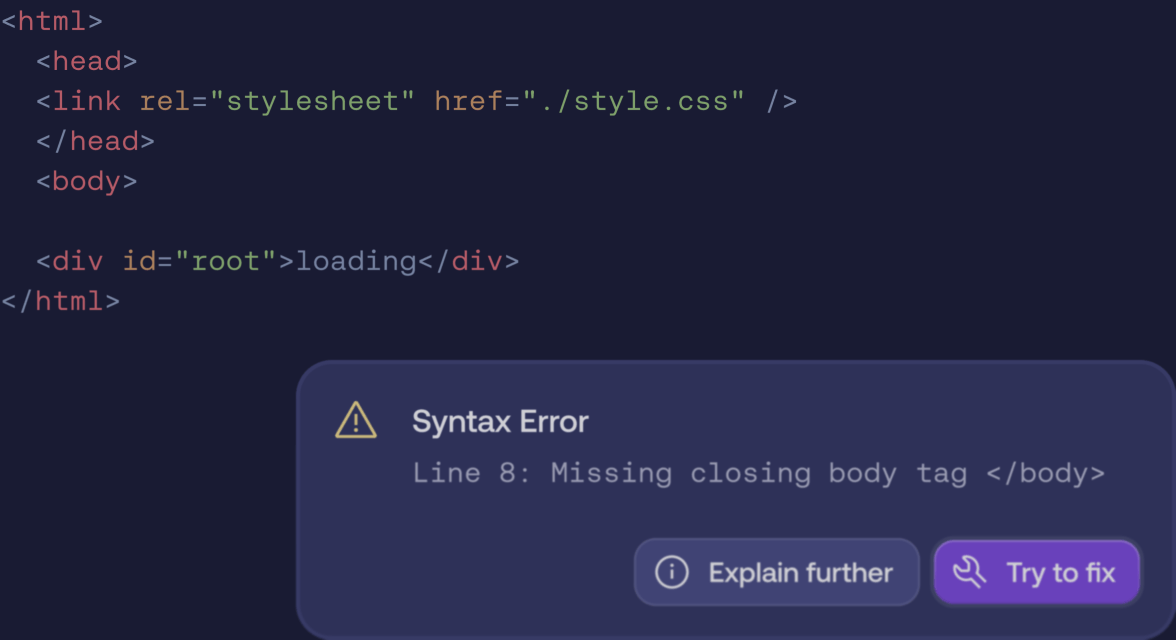Click the closing head tag
1176x640 pixels.
tap(96, 141)
